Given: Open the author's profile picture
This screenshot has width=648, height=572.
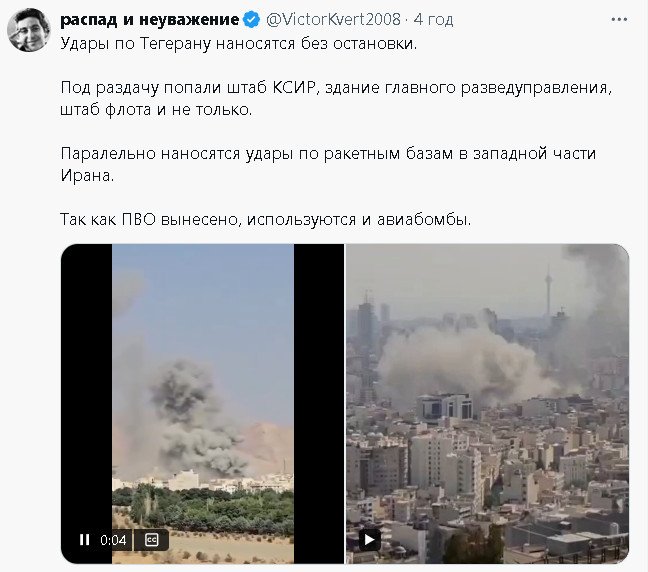Looking at the screenshot, I should point(29,30).
